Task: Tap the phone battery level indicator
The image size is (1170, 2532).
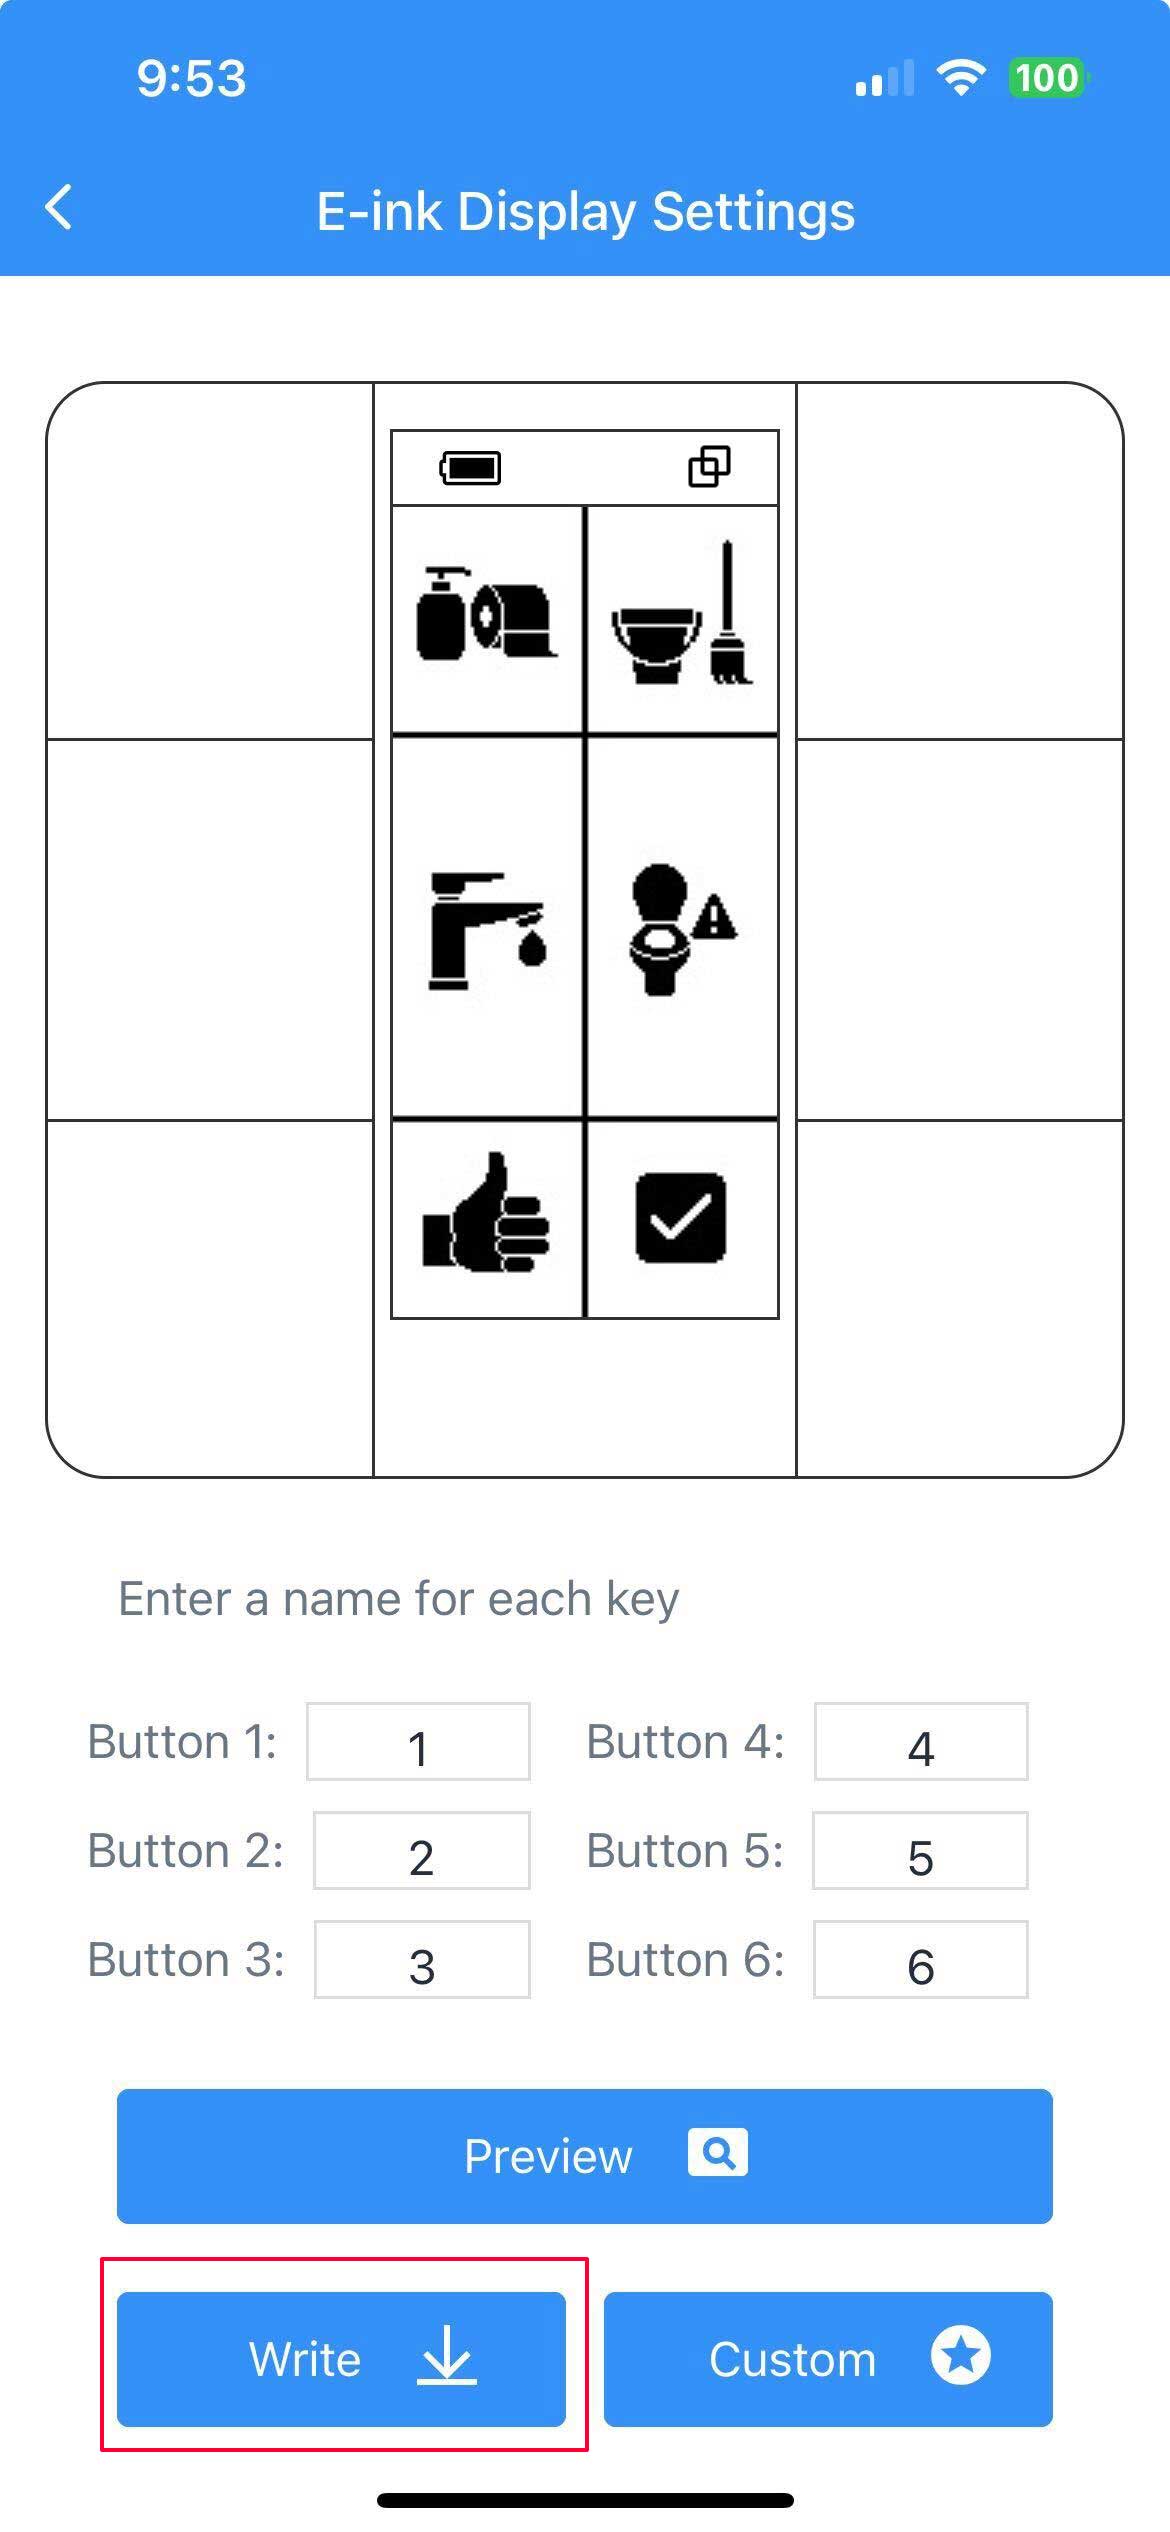Action: [1048, 78]
